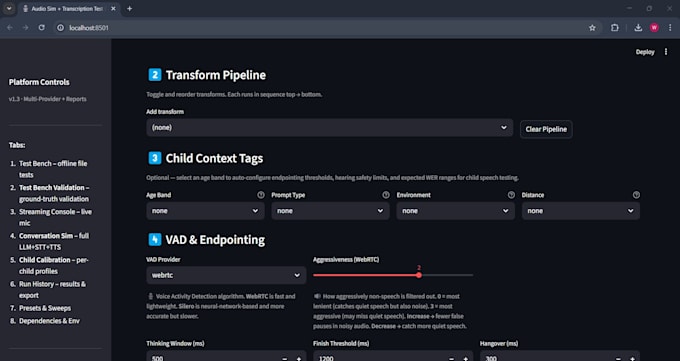Viewport: 680px width, 361px height.
Task: Click 'Run History – results & export' sidebar item
Action: click(52, 289)
